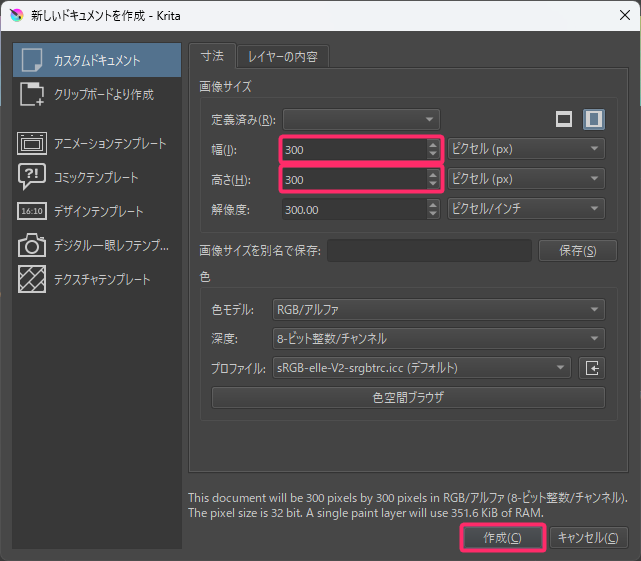
Task: Click the 保存(S) button
Action: [578, 251]
